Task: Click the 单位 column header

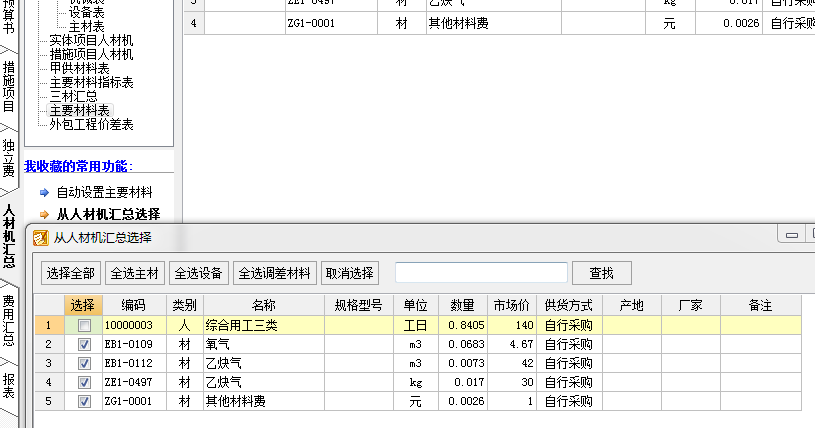Action: point(415,305)
